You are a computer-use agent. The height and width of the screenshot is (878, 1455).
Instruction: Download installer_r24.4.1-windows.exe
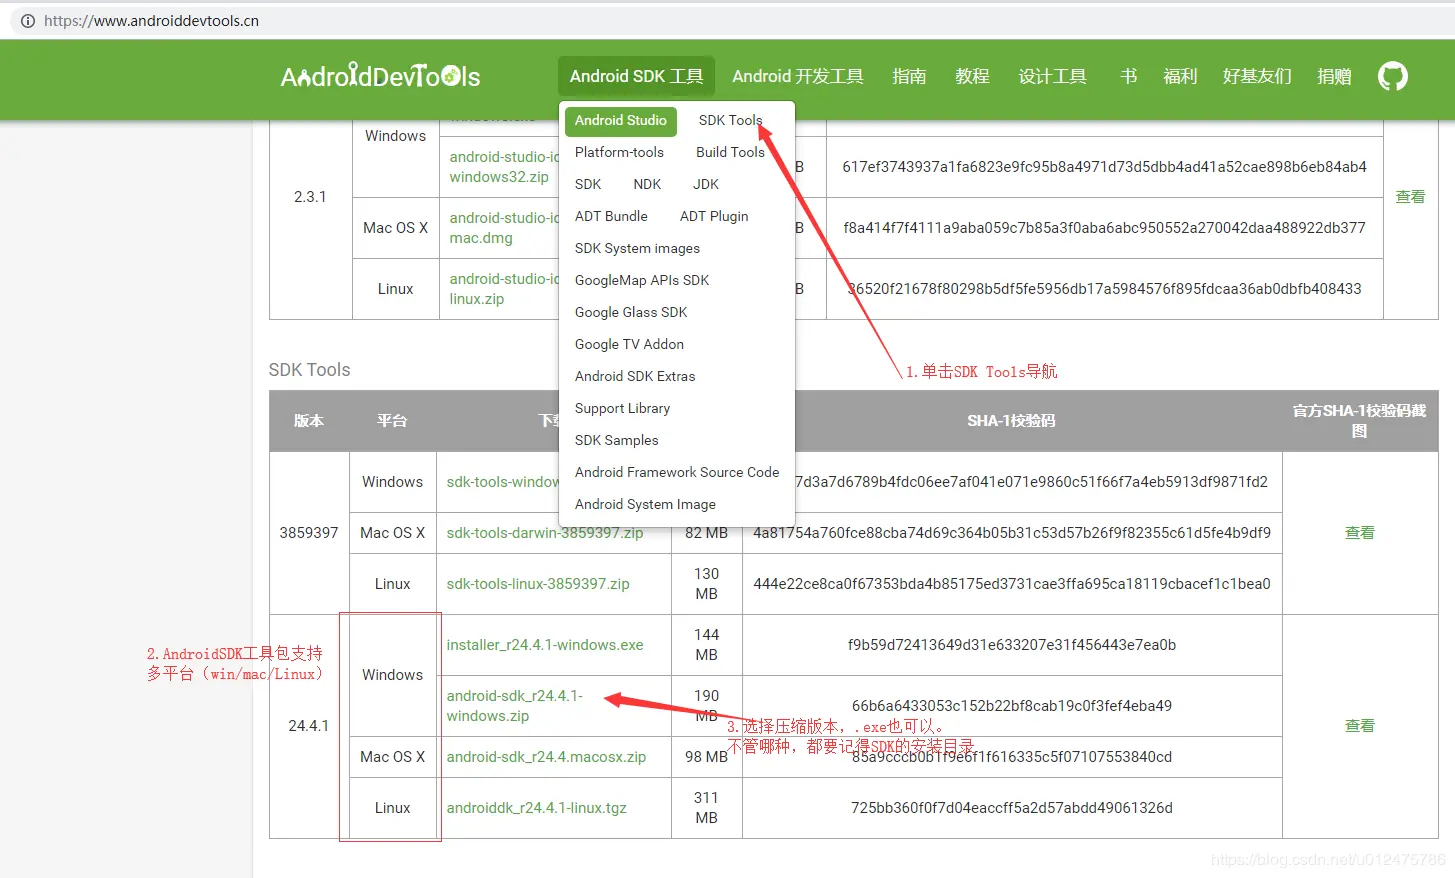coord(545,645)
